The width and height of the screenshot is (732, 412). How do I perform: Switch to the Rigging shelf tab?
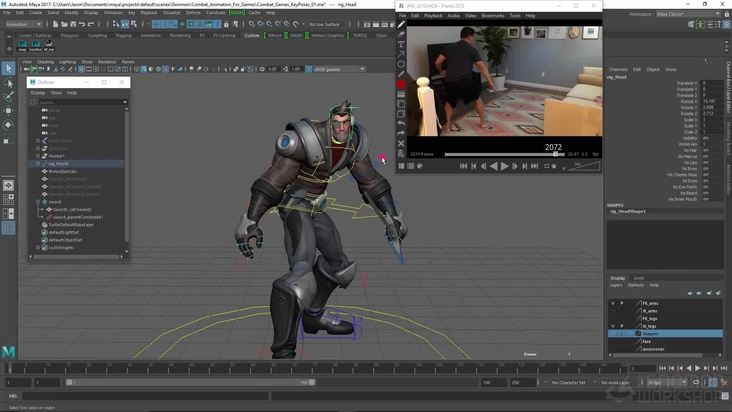[x=124, y=35]
